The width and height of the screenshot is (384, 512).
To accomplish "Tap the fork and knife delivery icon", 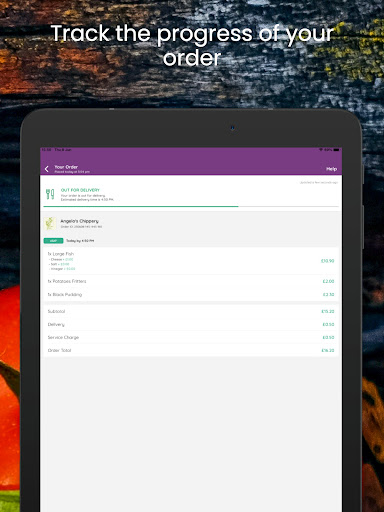I will (x=50, y=194).
